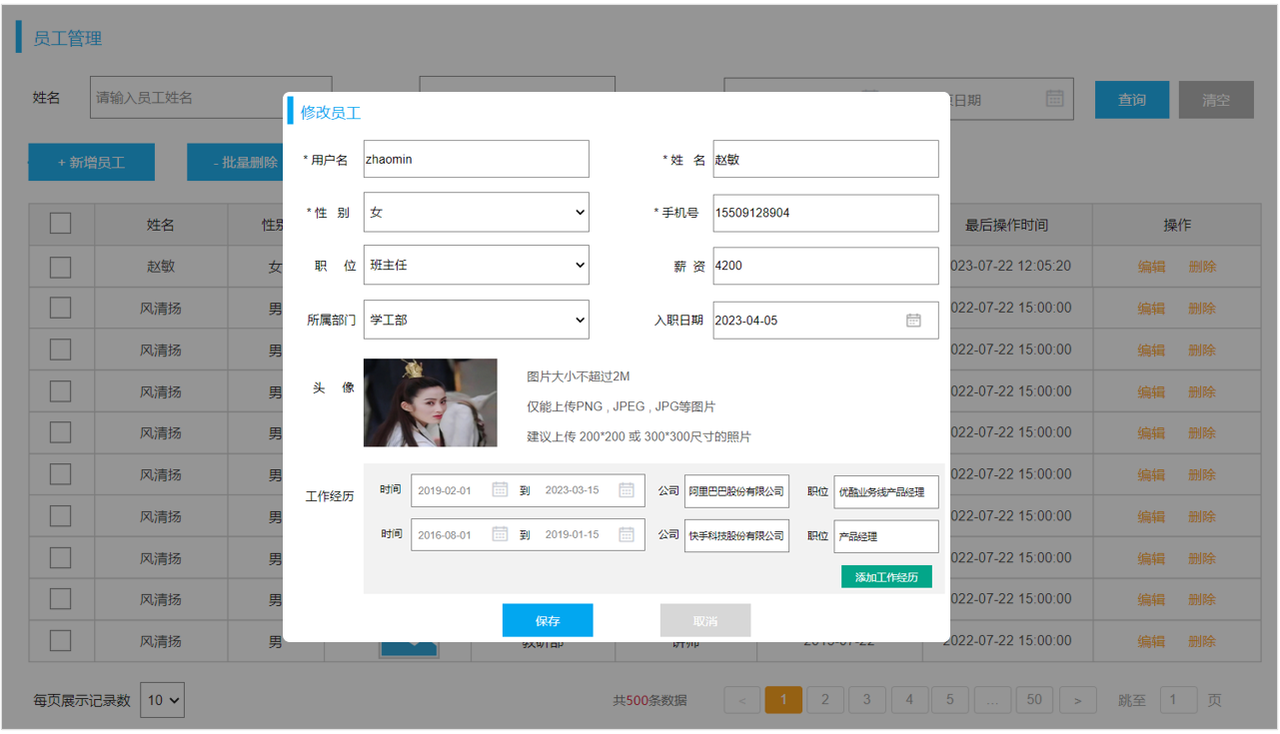Click the previous page < arrow
This screenshot has width=1280, height=734.
tap(742, 700)
